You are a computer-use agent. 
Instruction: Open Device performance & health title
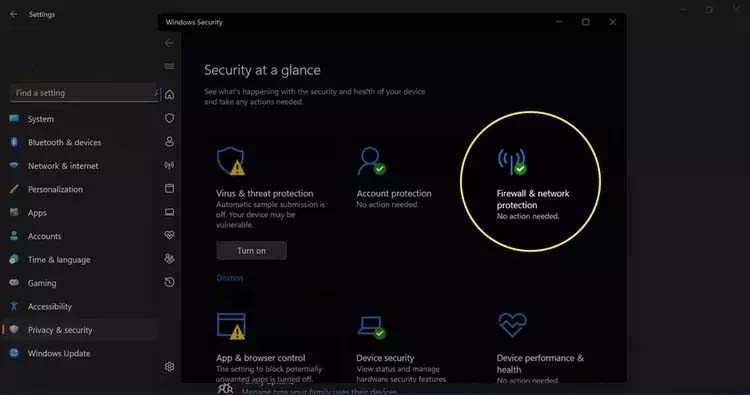[x=540, y=364]
